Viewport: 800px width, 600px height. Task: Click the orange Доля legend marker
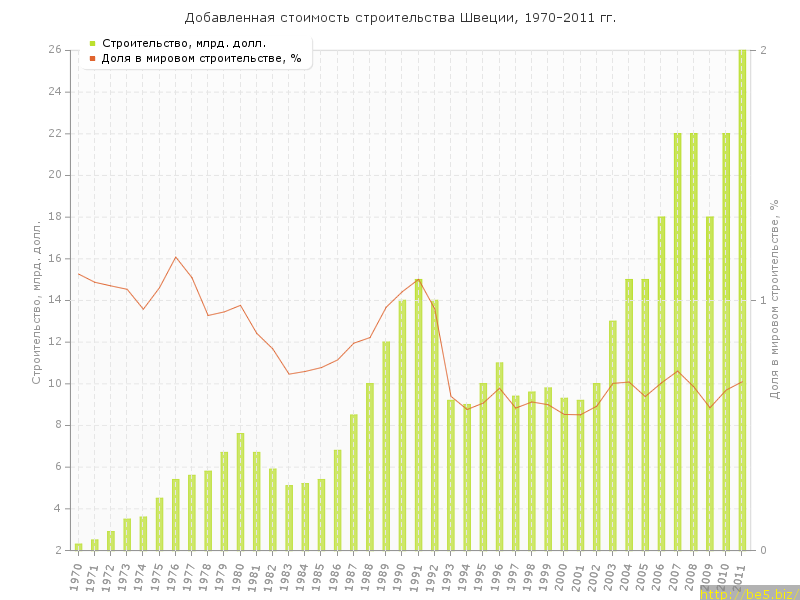coord(92,58)
